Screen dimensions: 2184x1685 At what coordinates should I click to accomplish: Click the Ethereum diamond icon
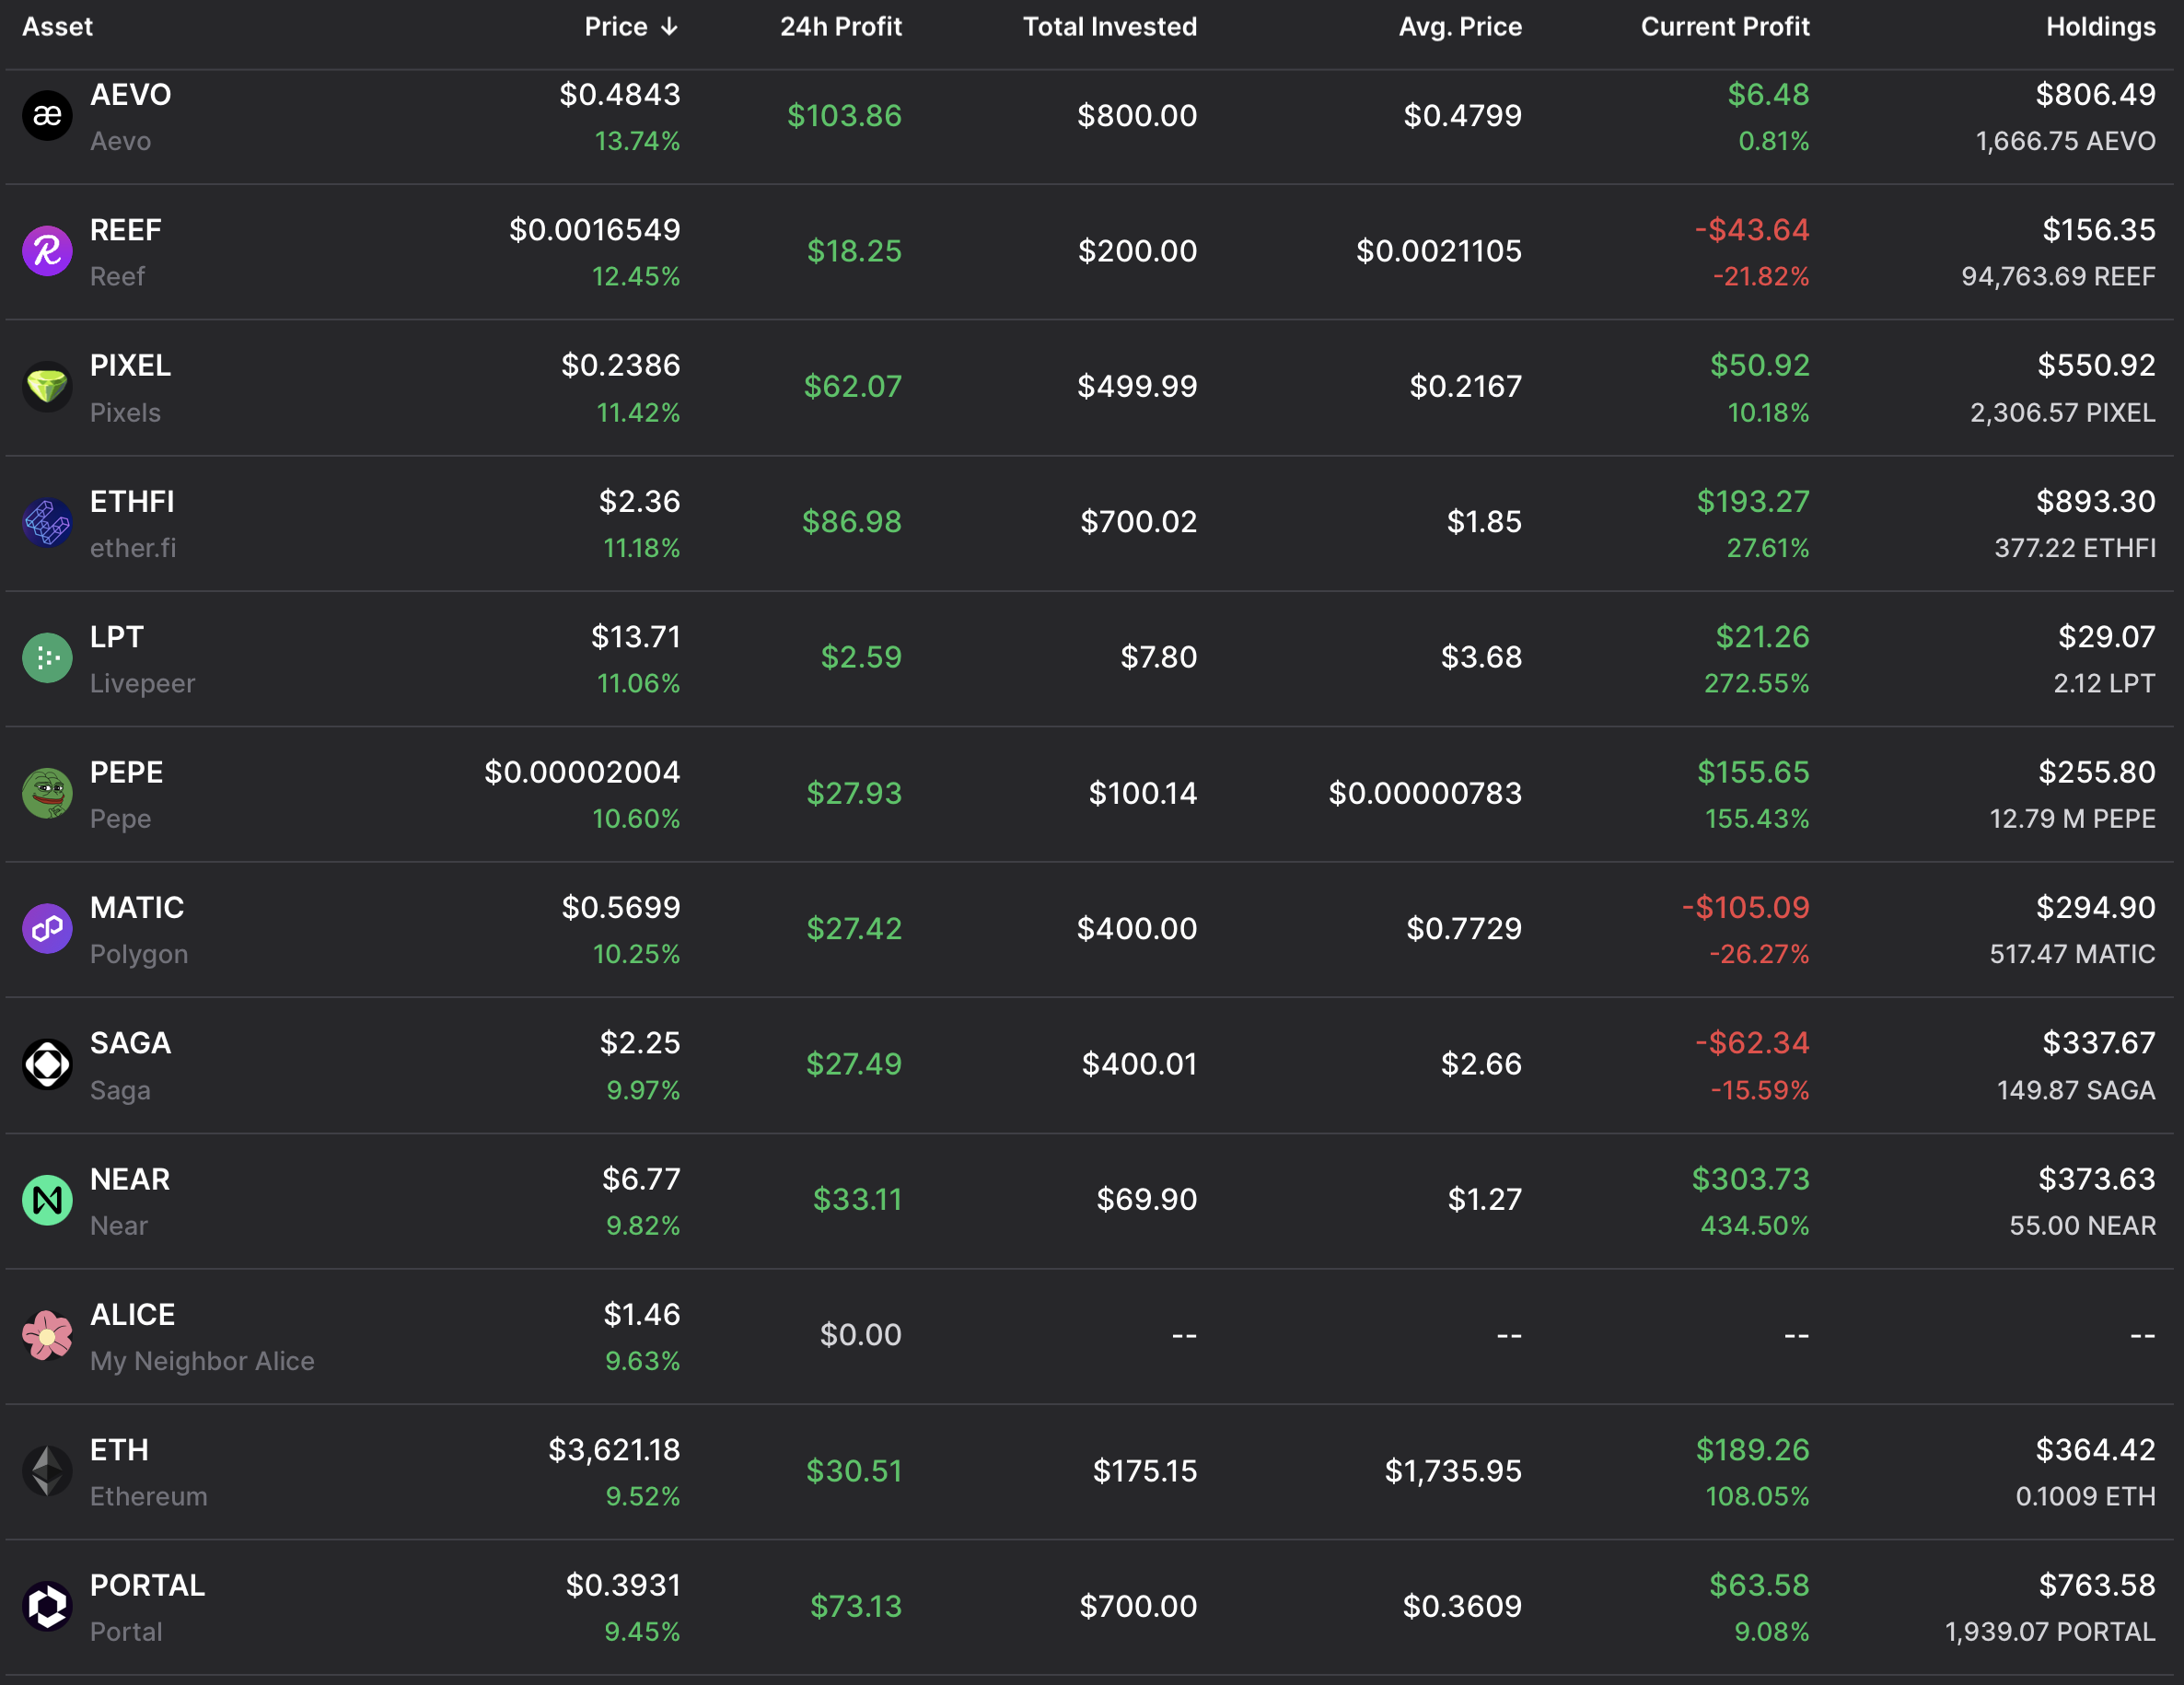[x=47, y=1471]
